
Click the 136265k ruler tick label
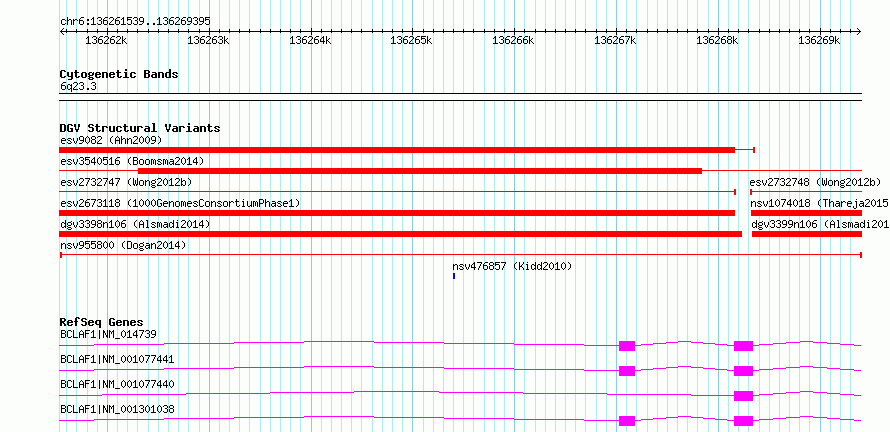[412, 41]
